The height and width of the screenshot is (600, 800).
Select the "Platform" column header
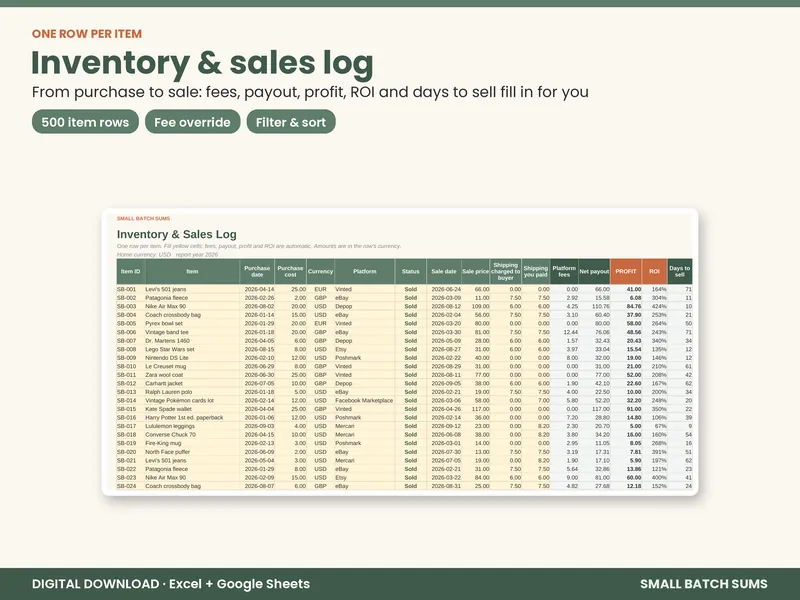point(365,271)
